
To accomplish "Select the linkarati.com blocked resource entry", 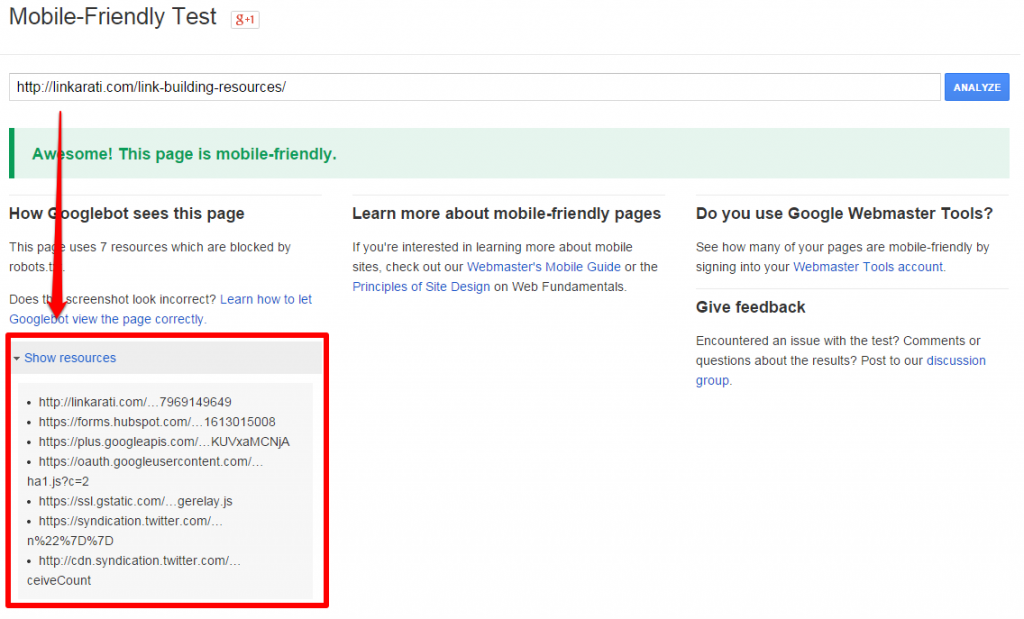I will [x=135, y=402].
